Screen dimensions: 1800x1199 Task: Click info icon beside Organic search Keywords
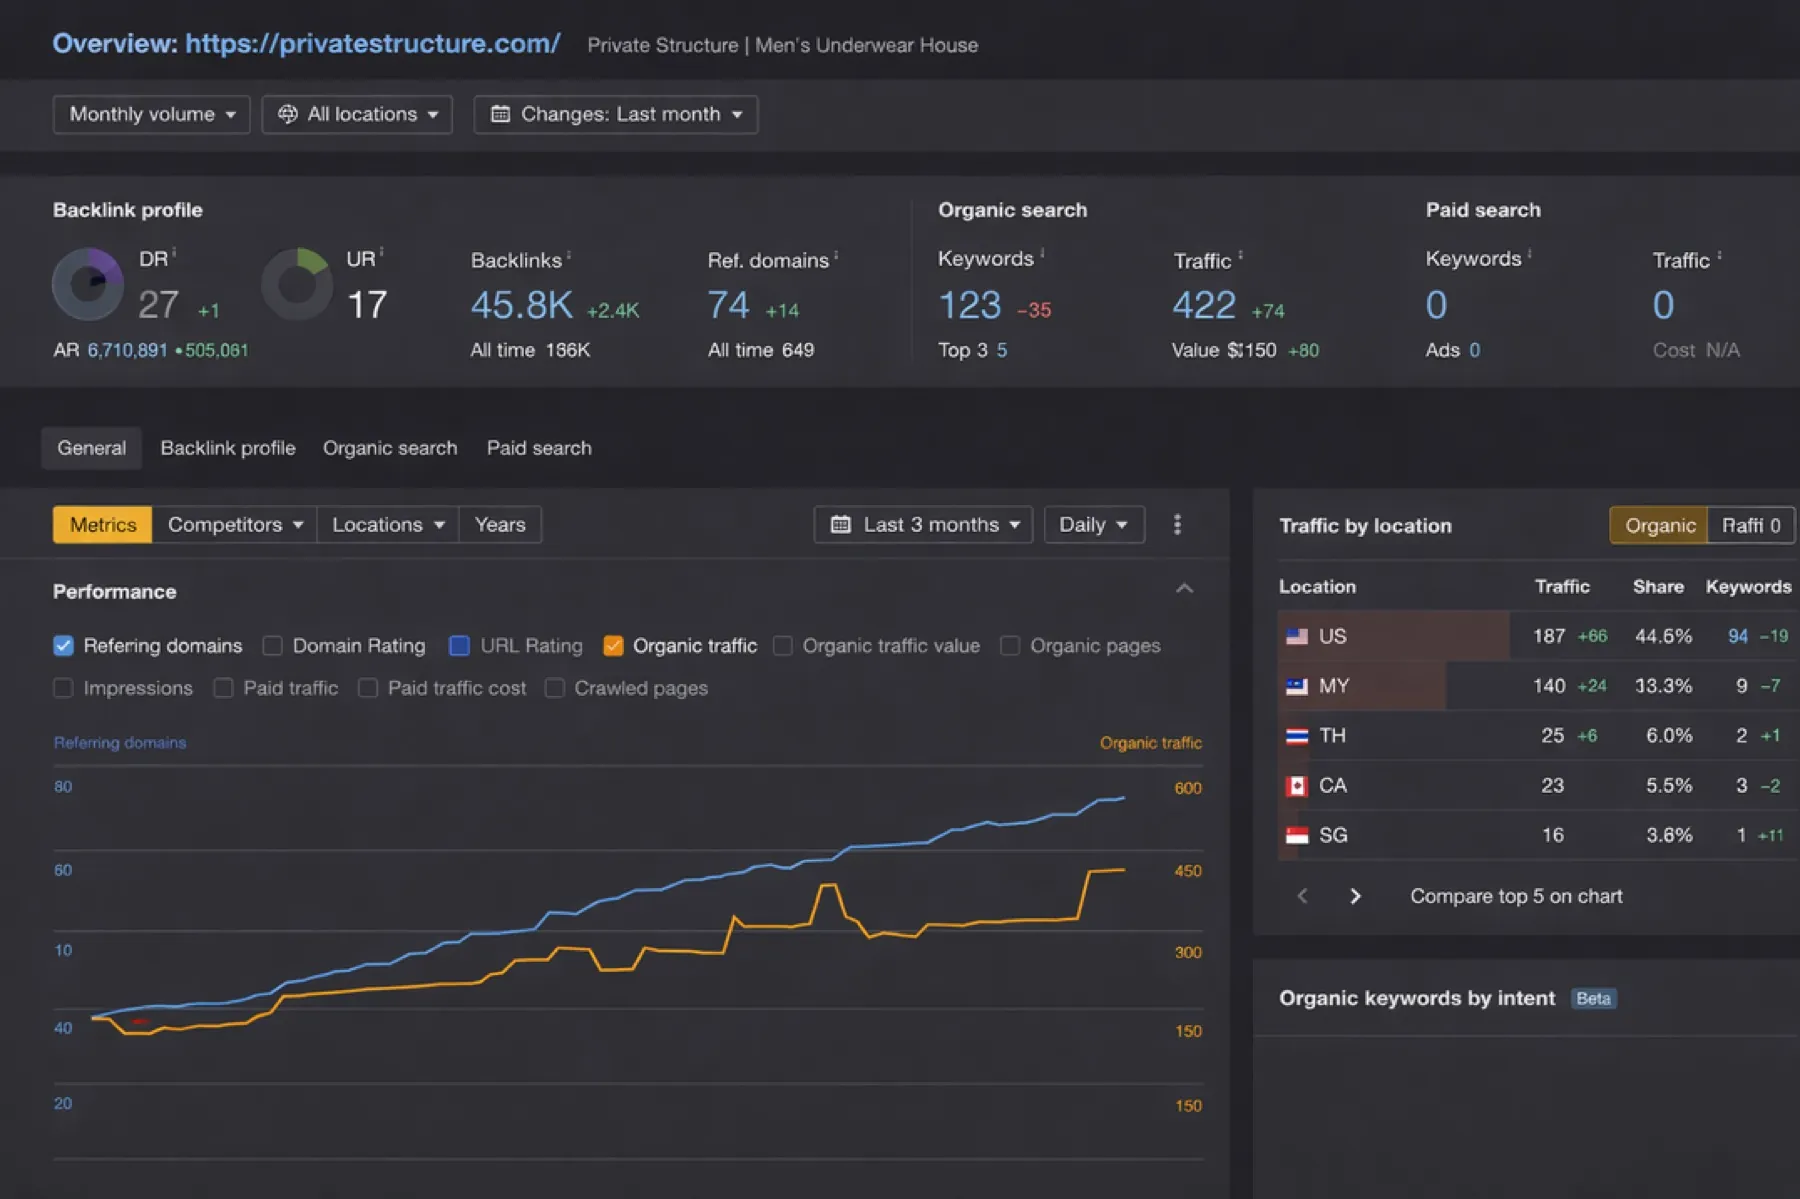(1042, 254)
